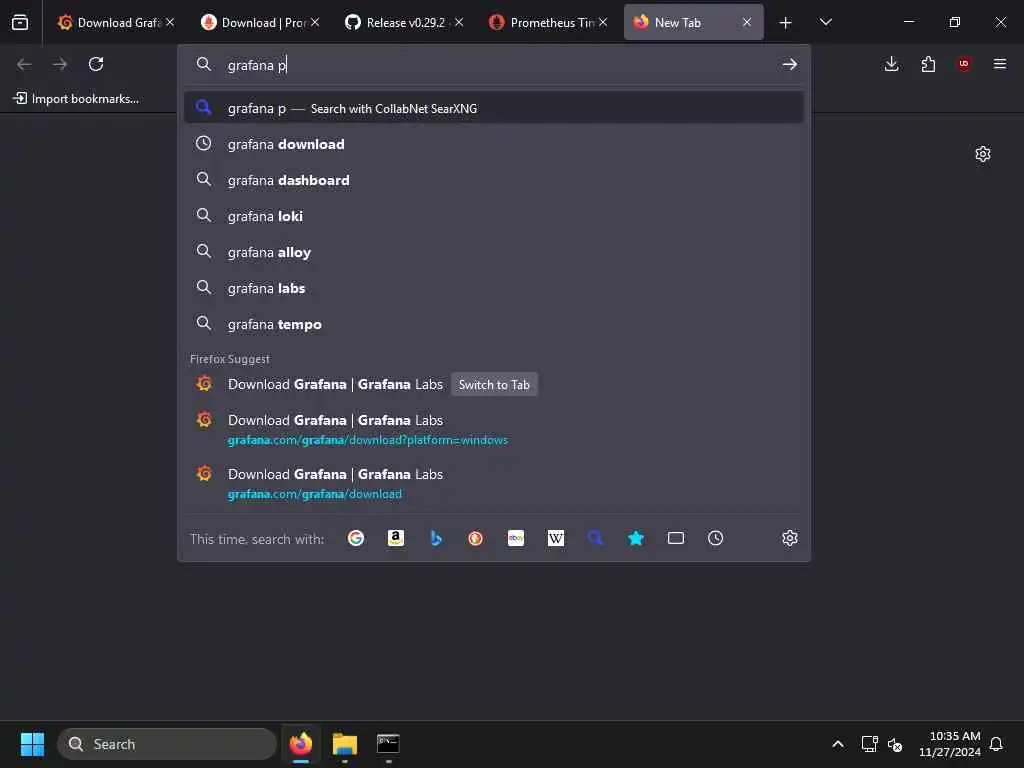
Task: Choose 'grafana download' history suggestion
Action: 494,144
